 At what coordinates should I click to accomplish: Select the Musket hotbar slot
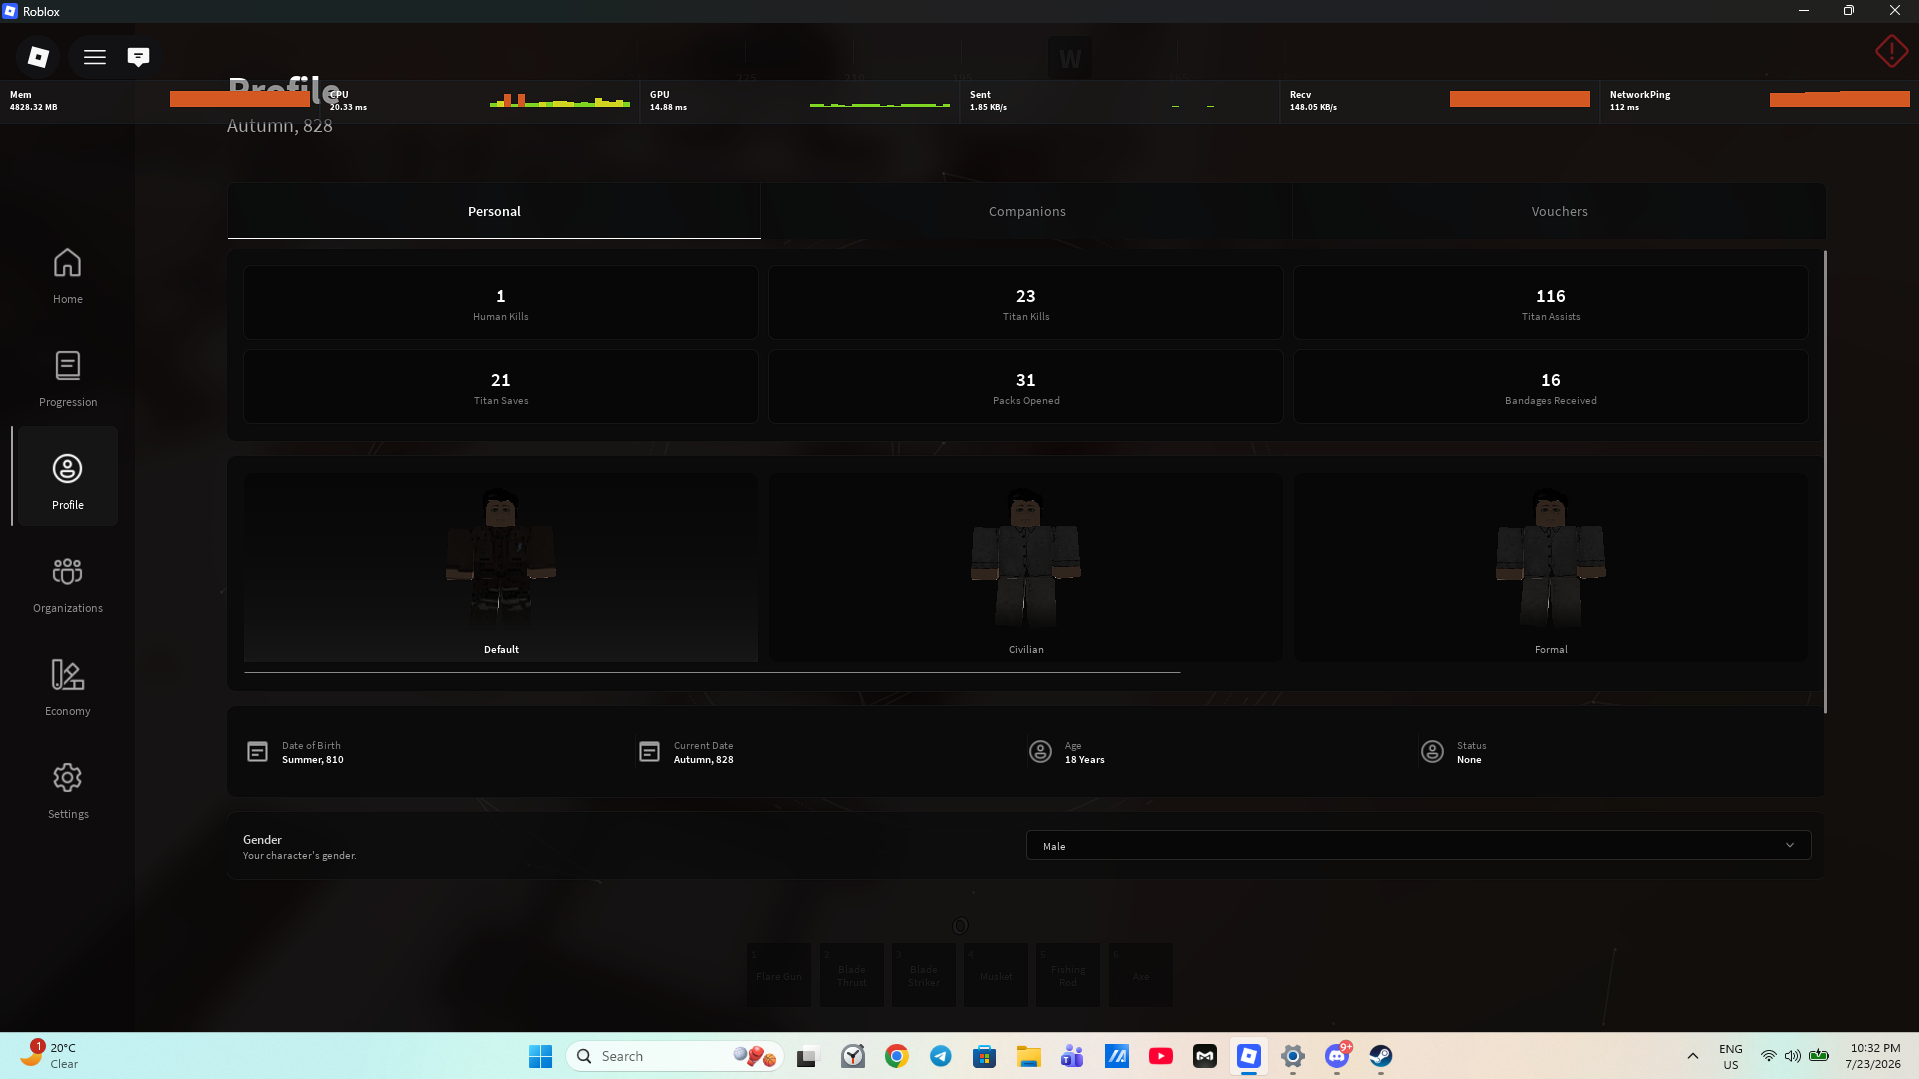tap(996, 975)
